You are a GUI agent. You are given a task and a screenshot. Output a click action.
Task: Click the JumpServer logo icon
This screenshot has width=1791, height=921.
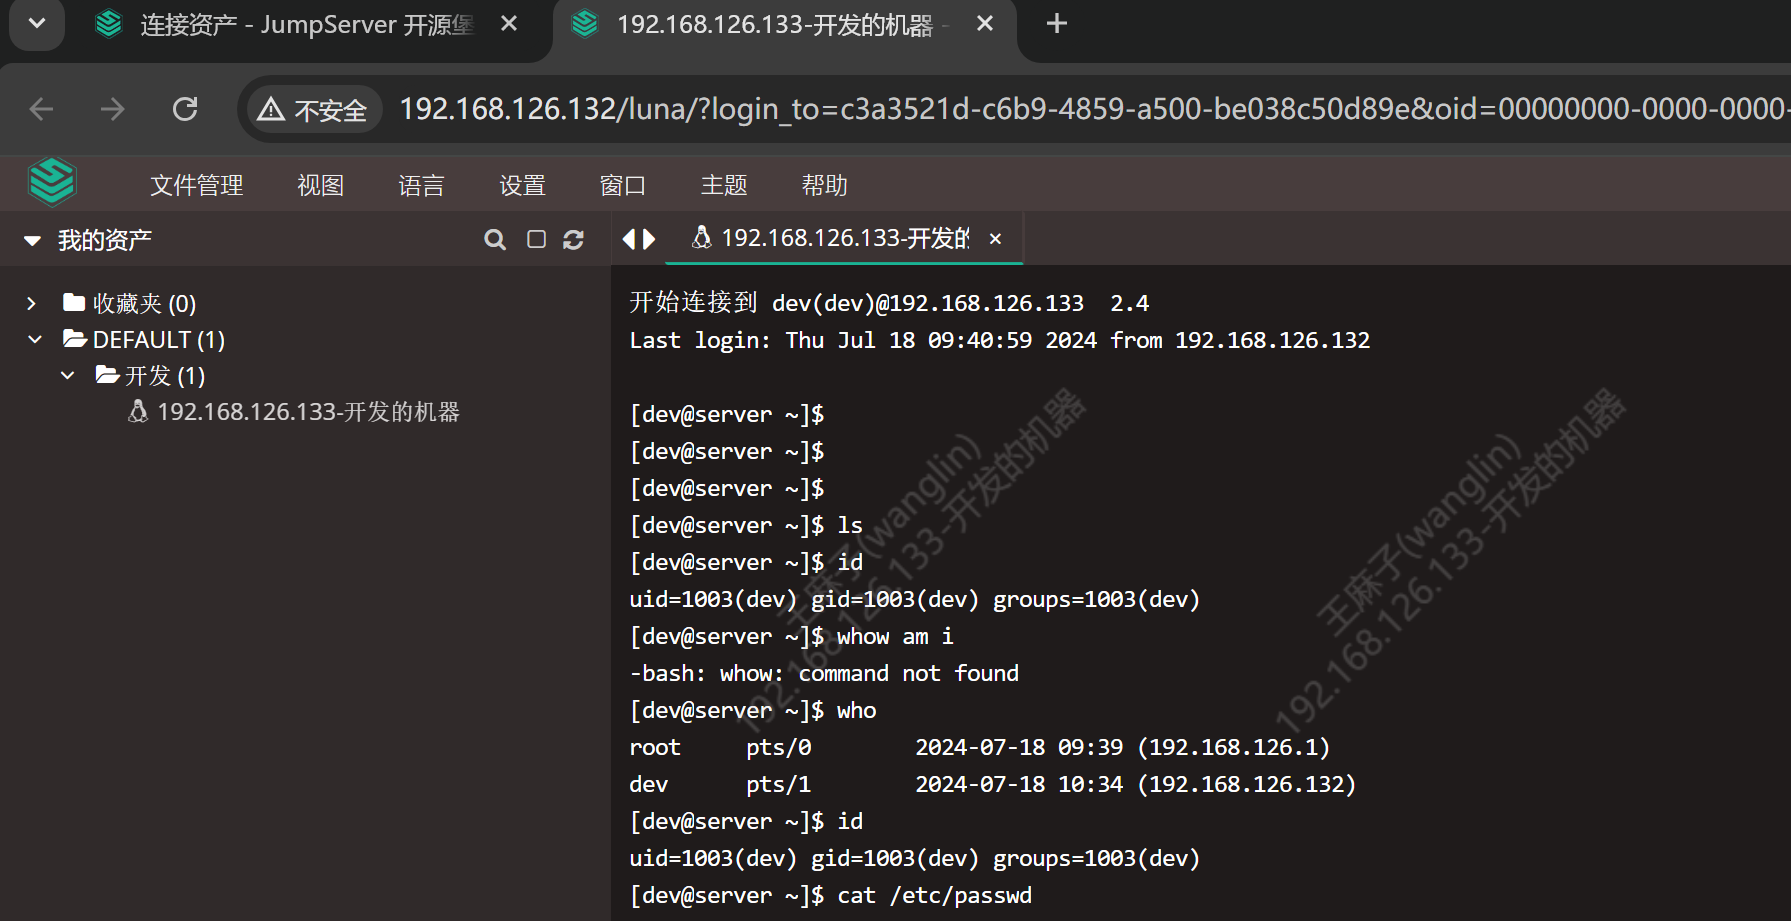point(52,183)
